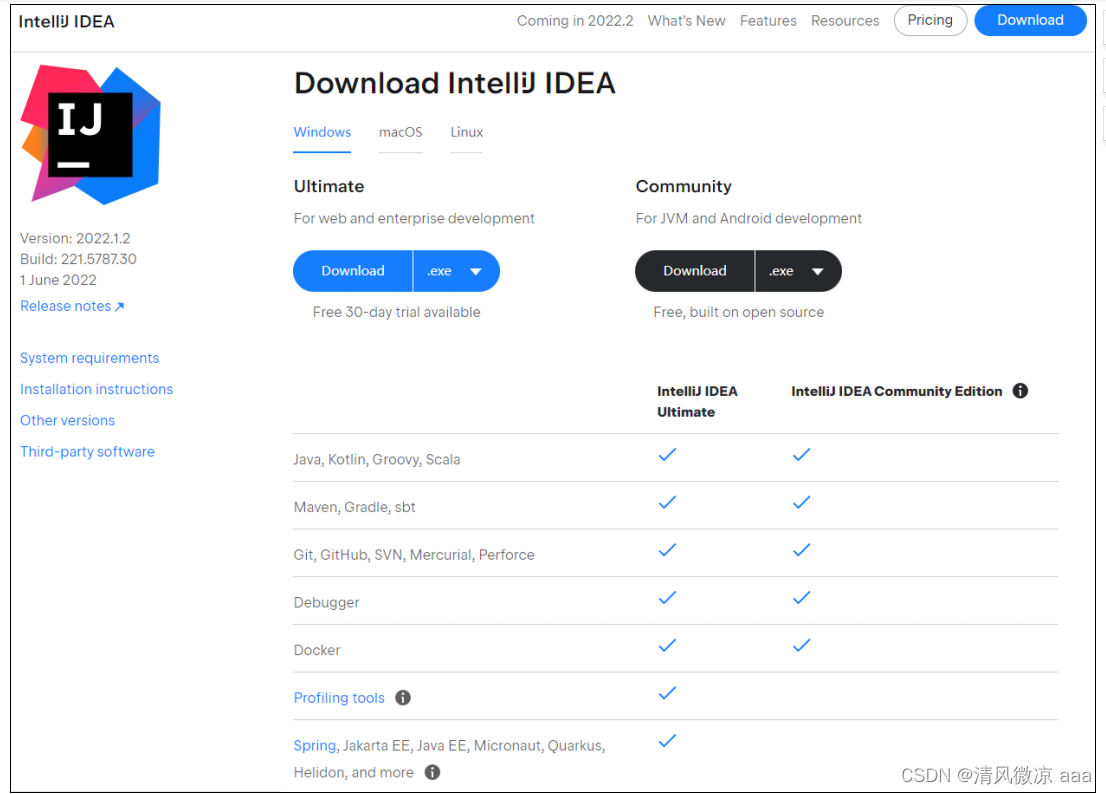Open What's New menu item
This screenshot has height=794, width=1106.
(686, 21)
